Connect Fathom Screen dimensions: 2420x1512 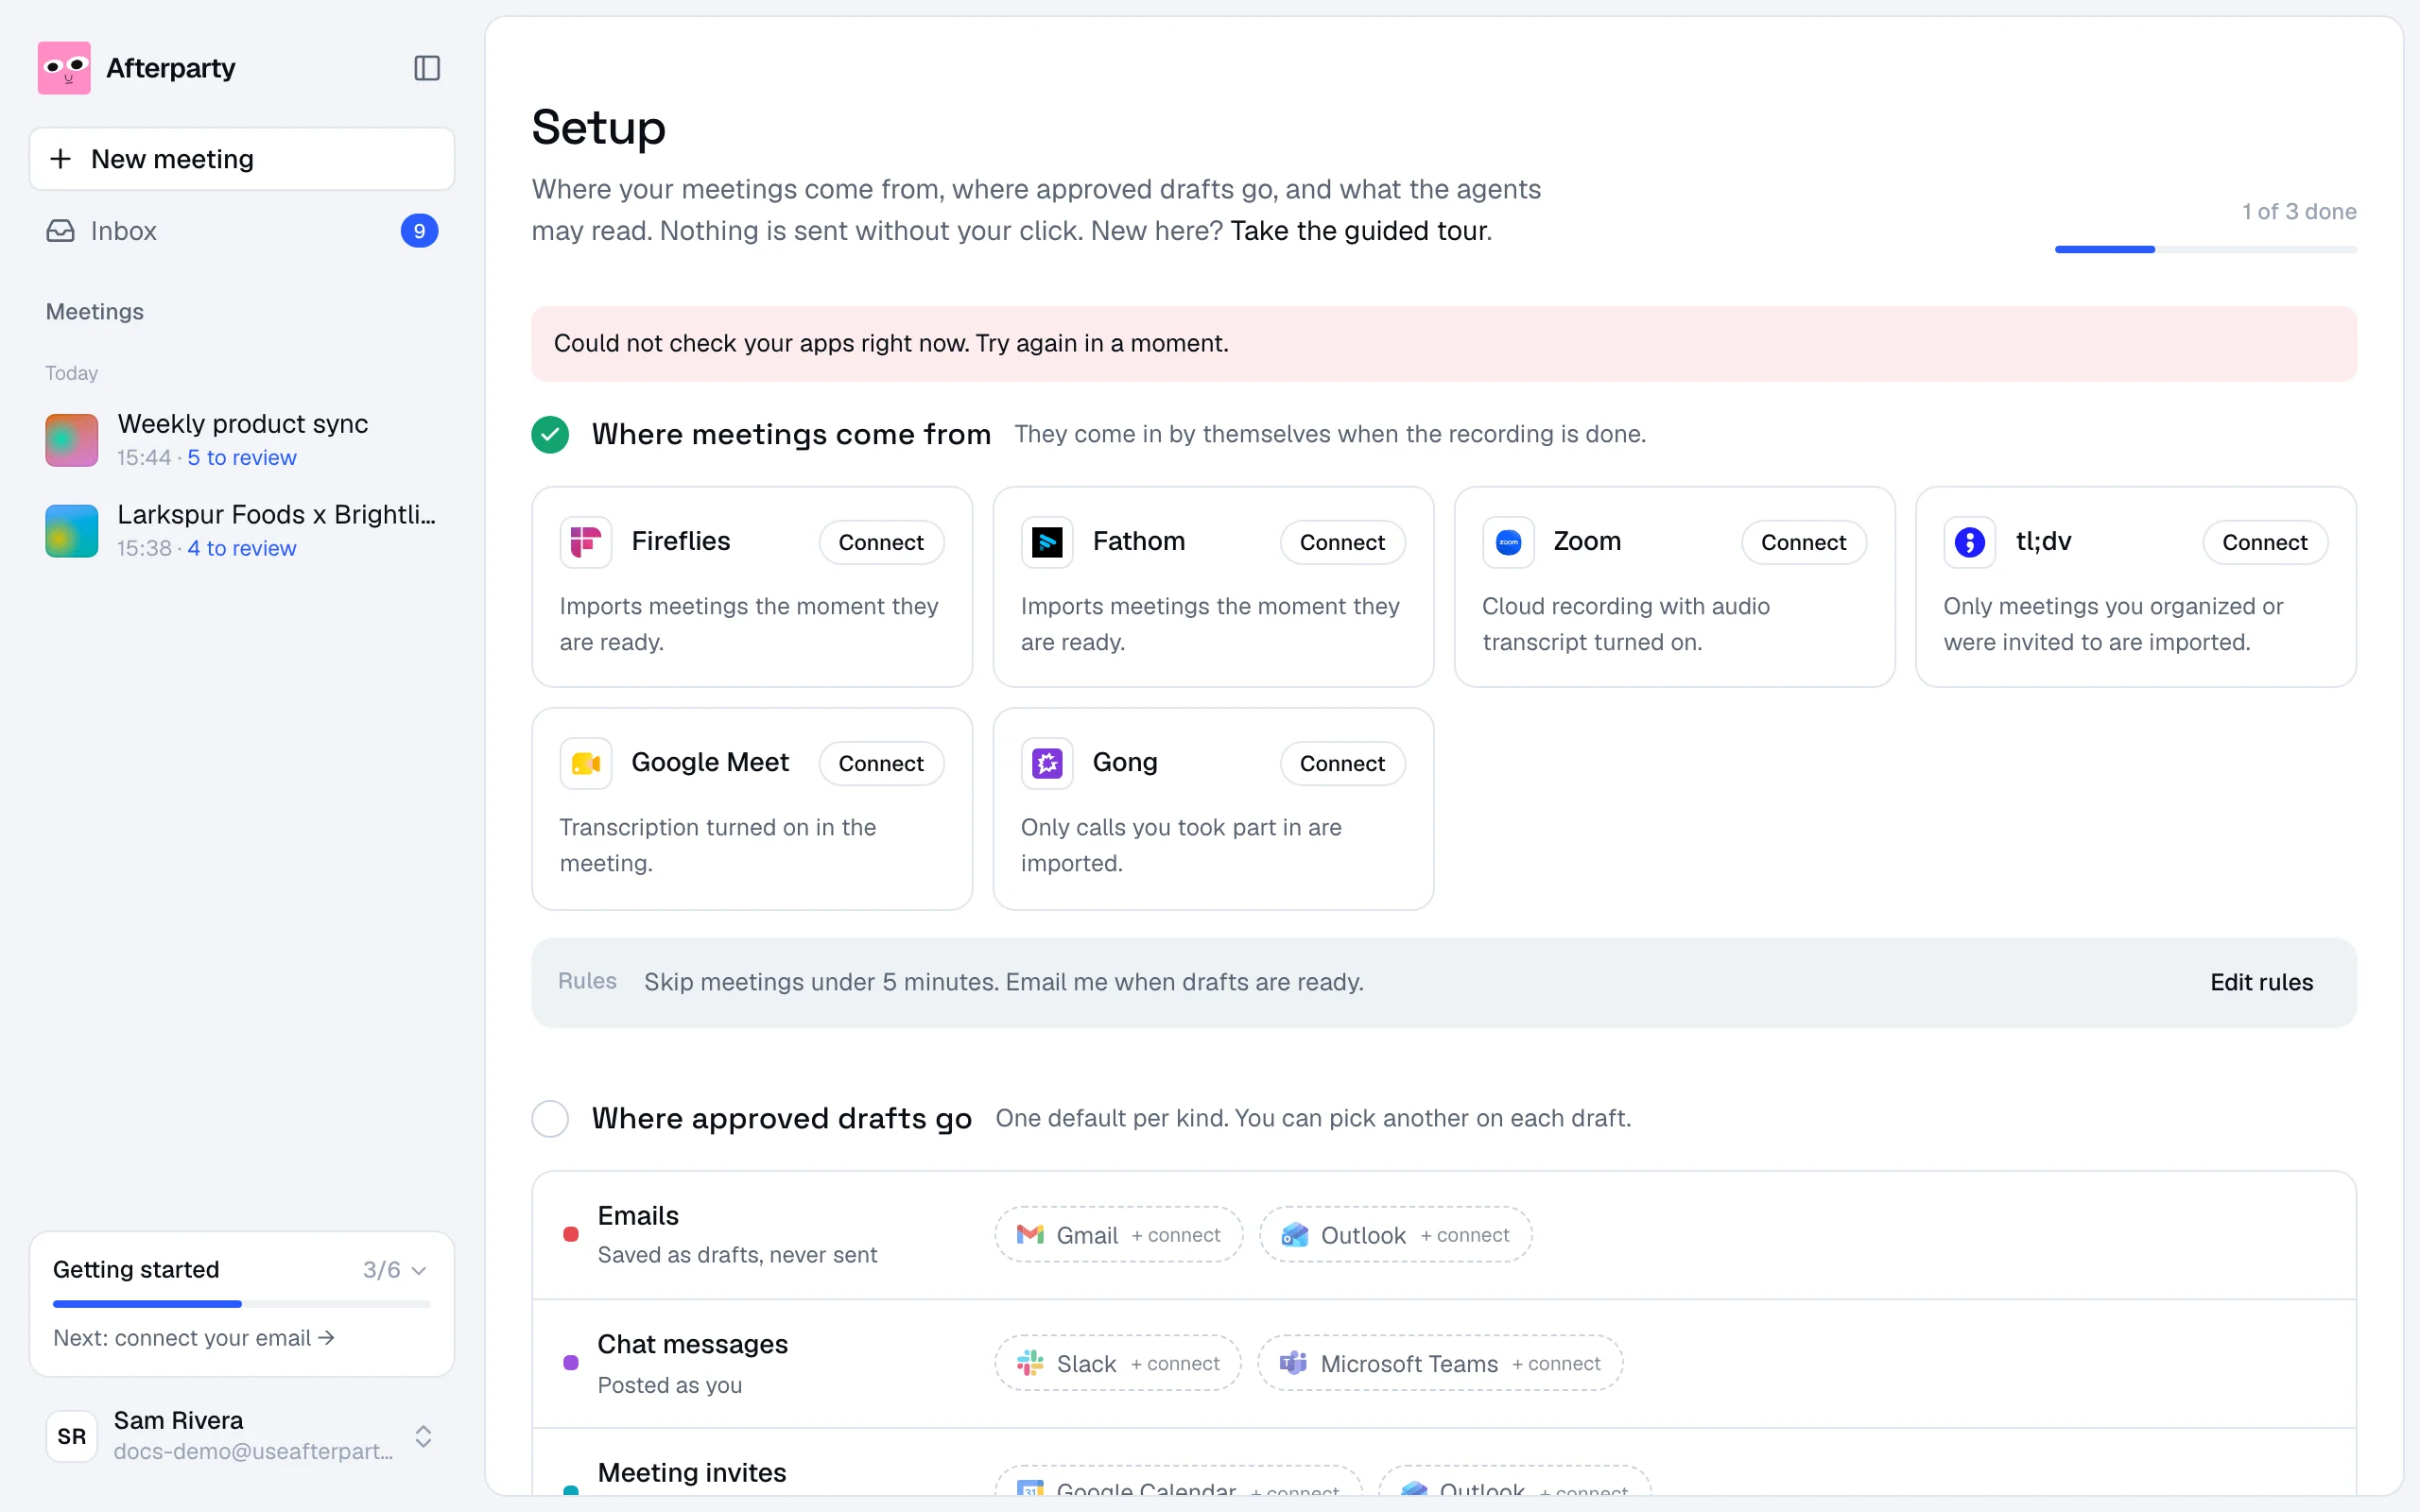[1342, 542]
